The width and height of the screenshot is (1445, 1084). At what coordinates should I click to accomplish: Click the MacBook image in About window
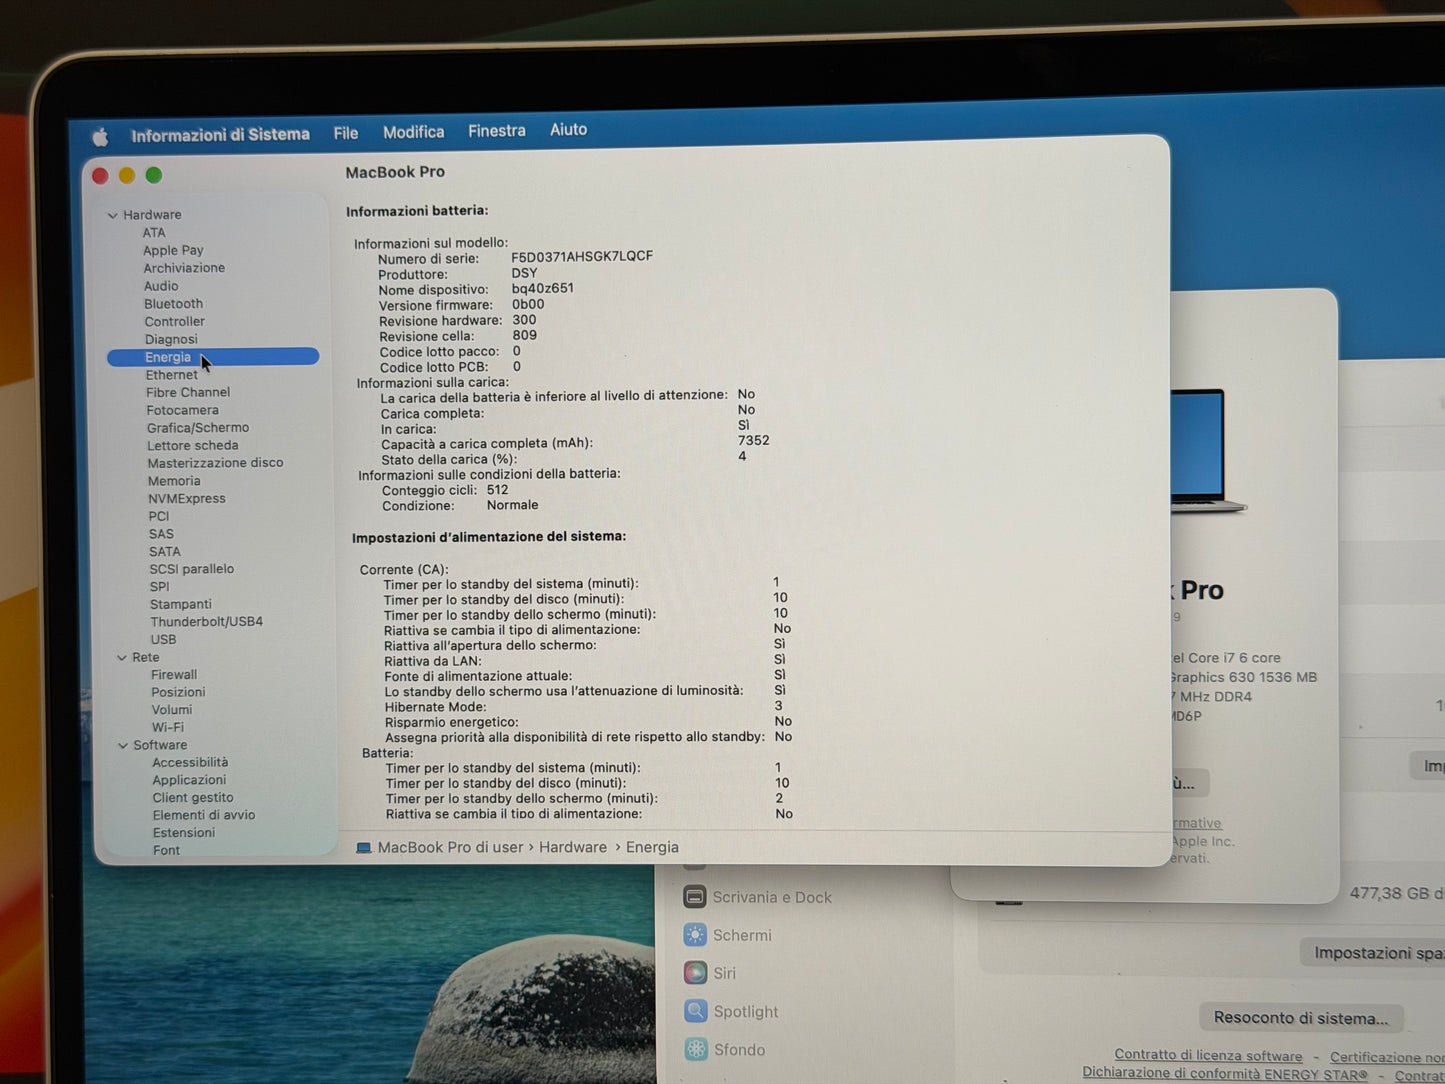click(x=1208, y=451)
